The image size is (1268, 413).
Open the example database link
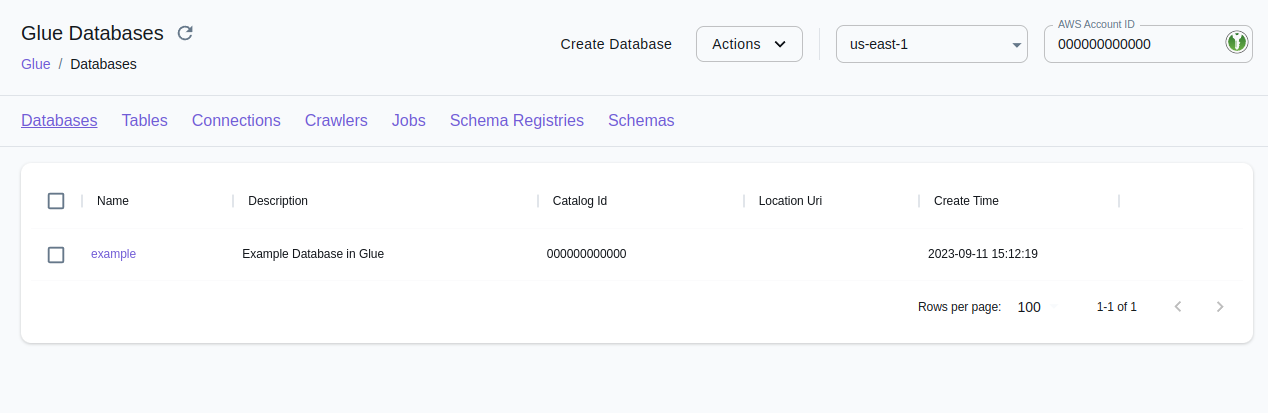(x=113, y=254)
